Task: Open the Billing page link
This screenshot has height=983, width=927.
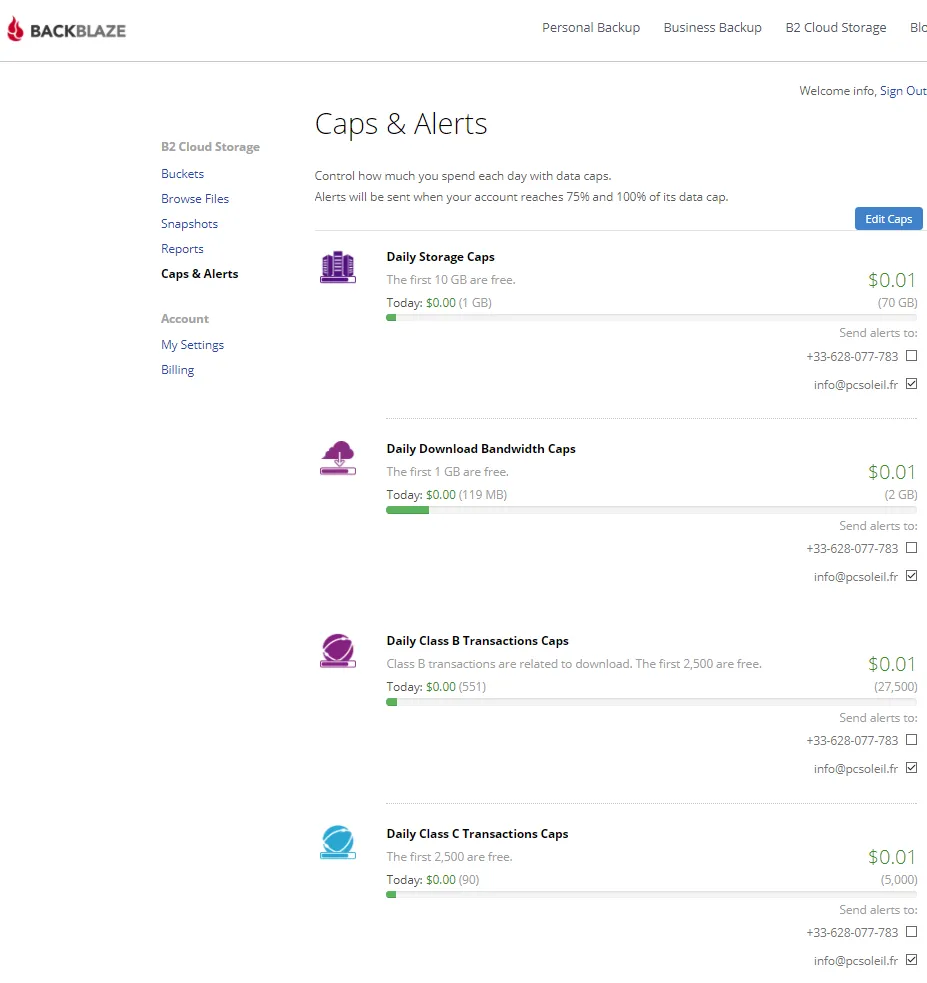Action: pos(177,370)
